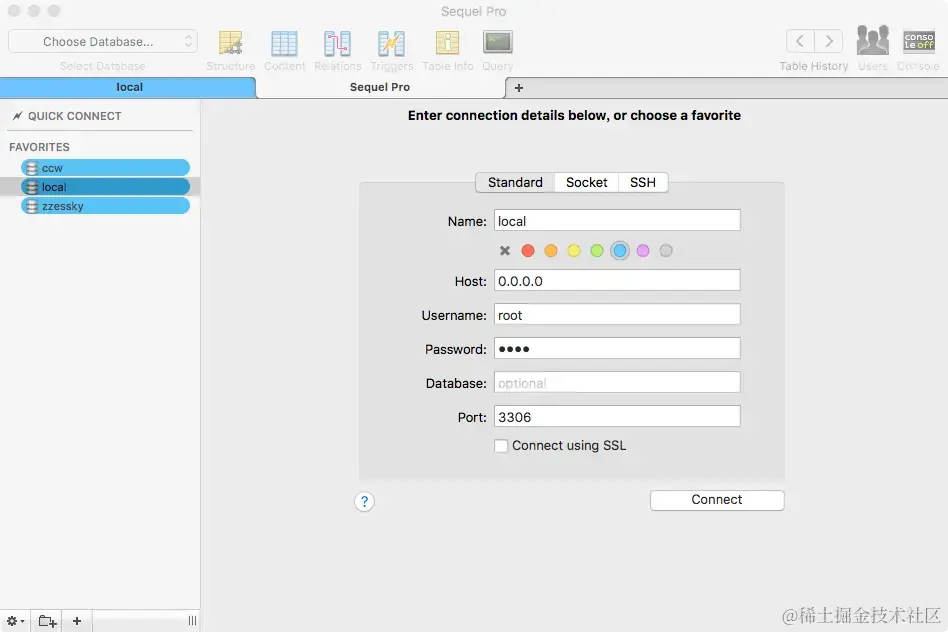
Task: Pick the red favorite color
Action: click(528, 250)
